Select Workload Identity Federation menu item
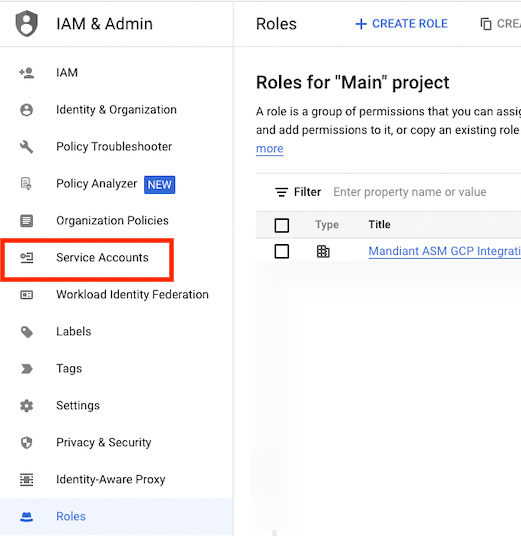521x536 pixels. coord(132,294)
